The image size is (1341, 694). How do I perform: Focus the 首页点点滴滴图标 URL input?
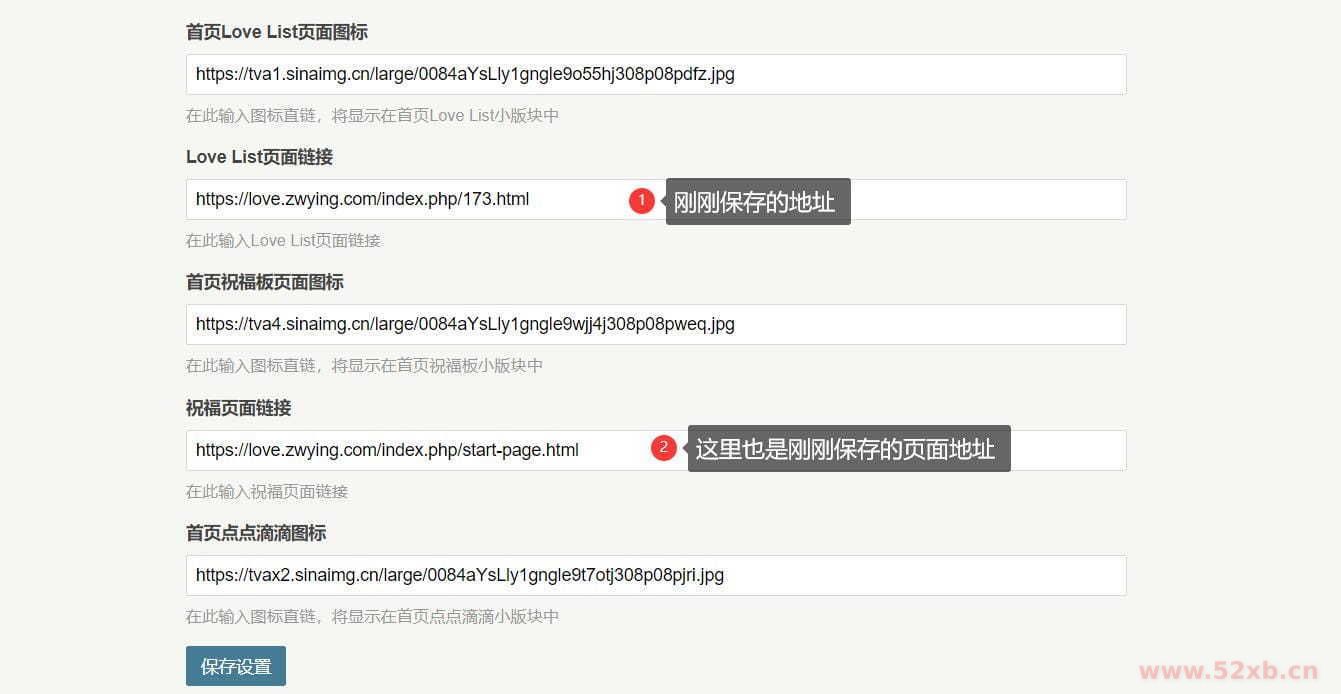tap(656, 575)
